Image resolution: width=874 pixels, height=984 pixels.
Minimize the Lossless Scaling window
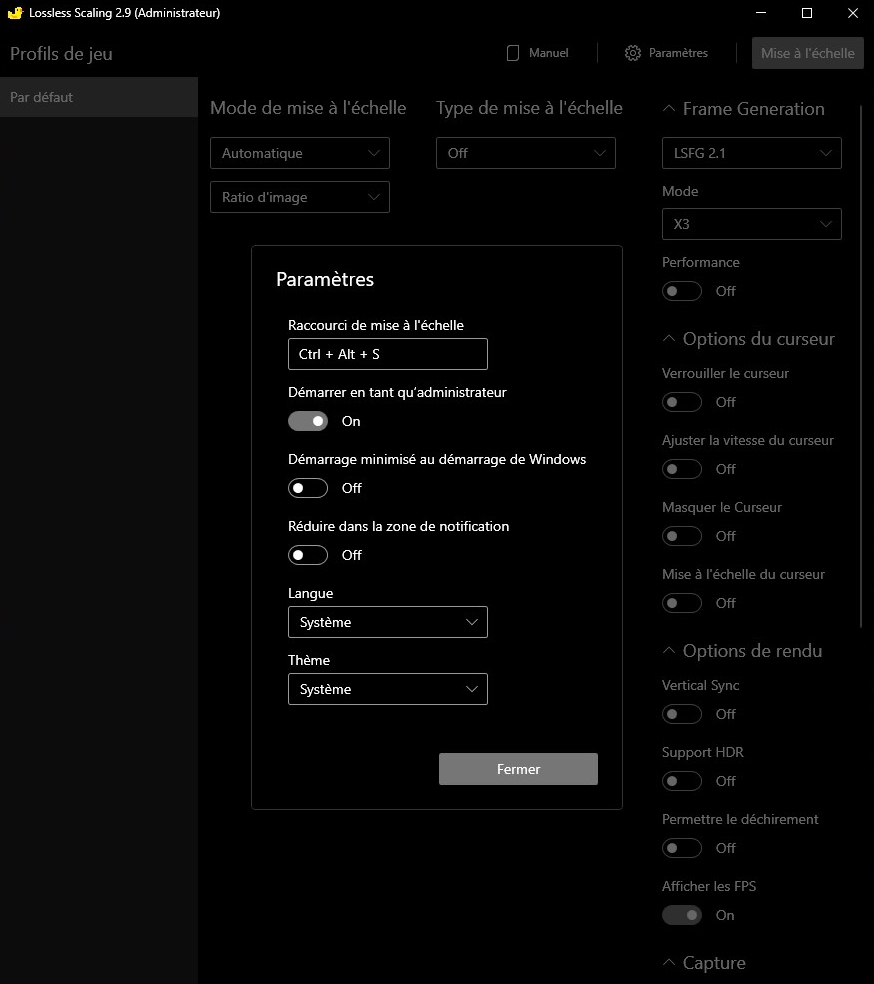(761, 13)
